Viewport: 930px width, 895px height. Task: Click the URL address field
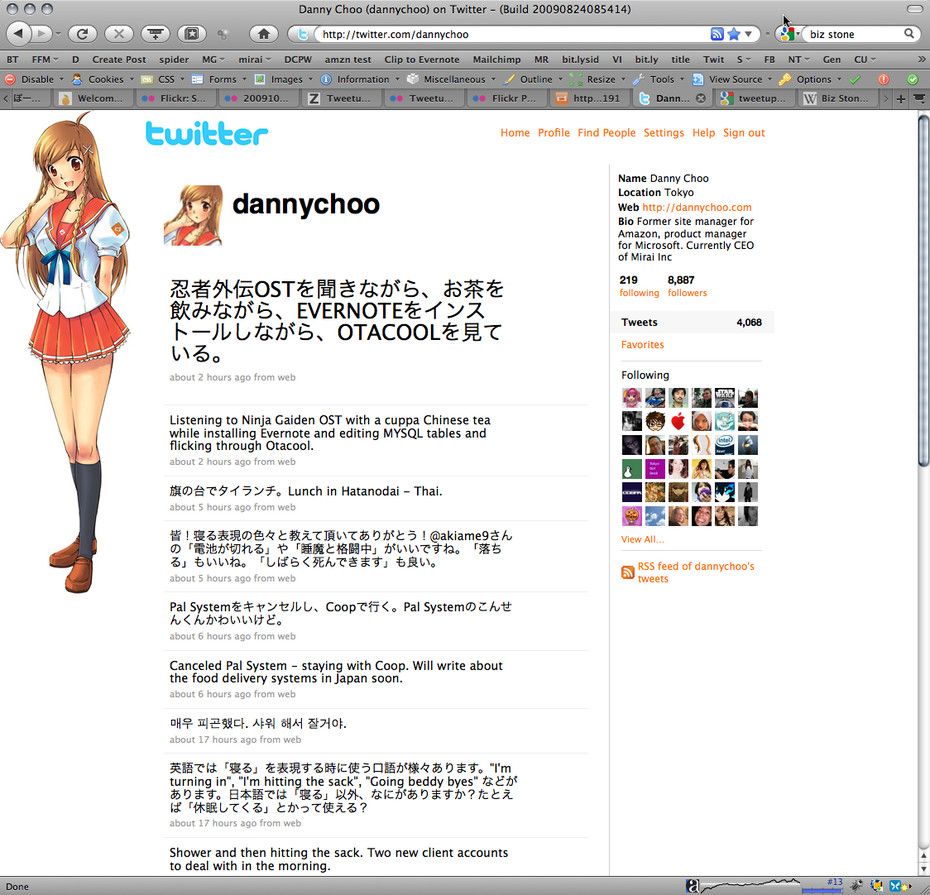point(513,34)
